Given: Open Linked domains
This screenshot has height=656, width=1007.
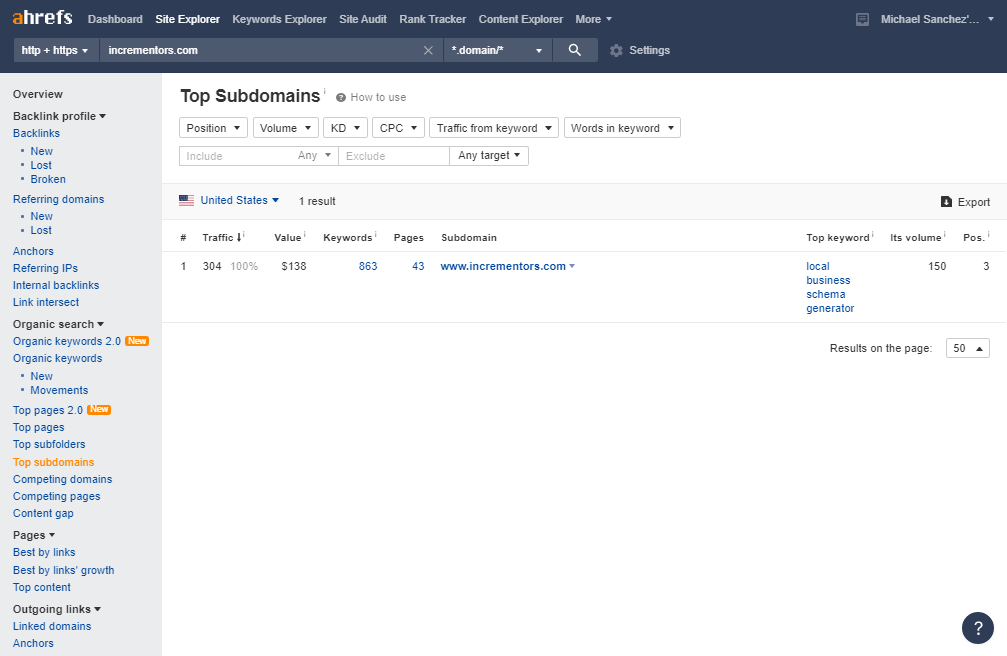Looking at the screenshot, I should point(52,626).
